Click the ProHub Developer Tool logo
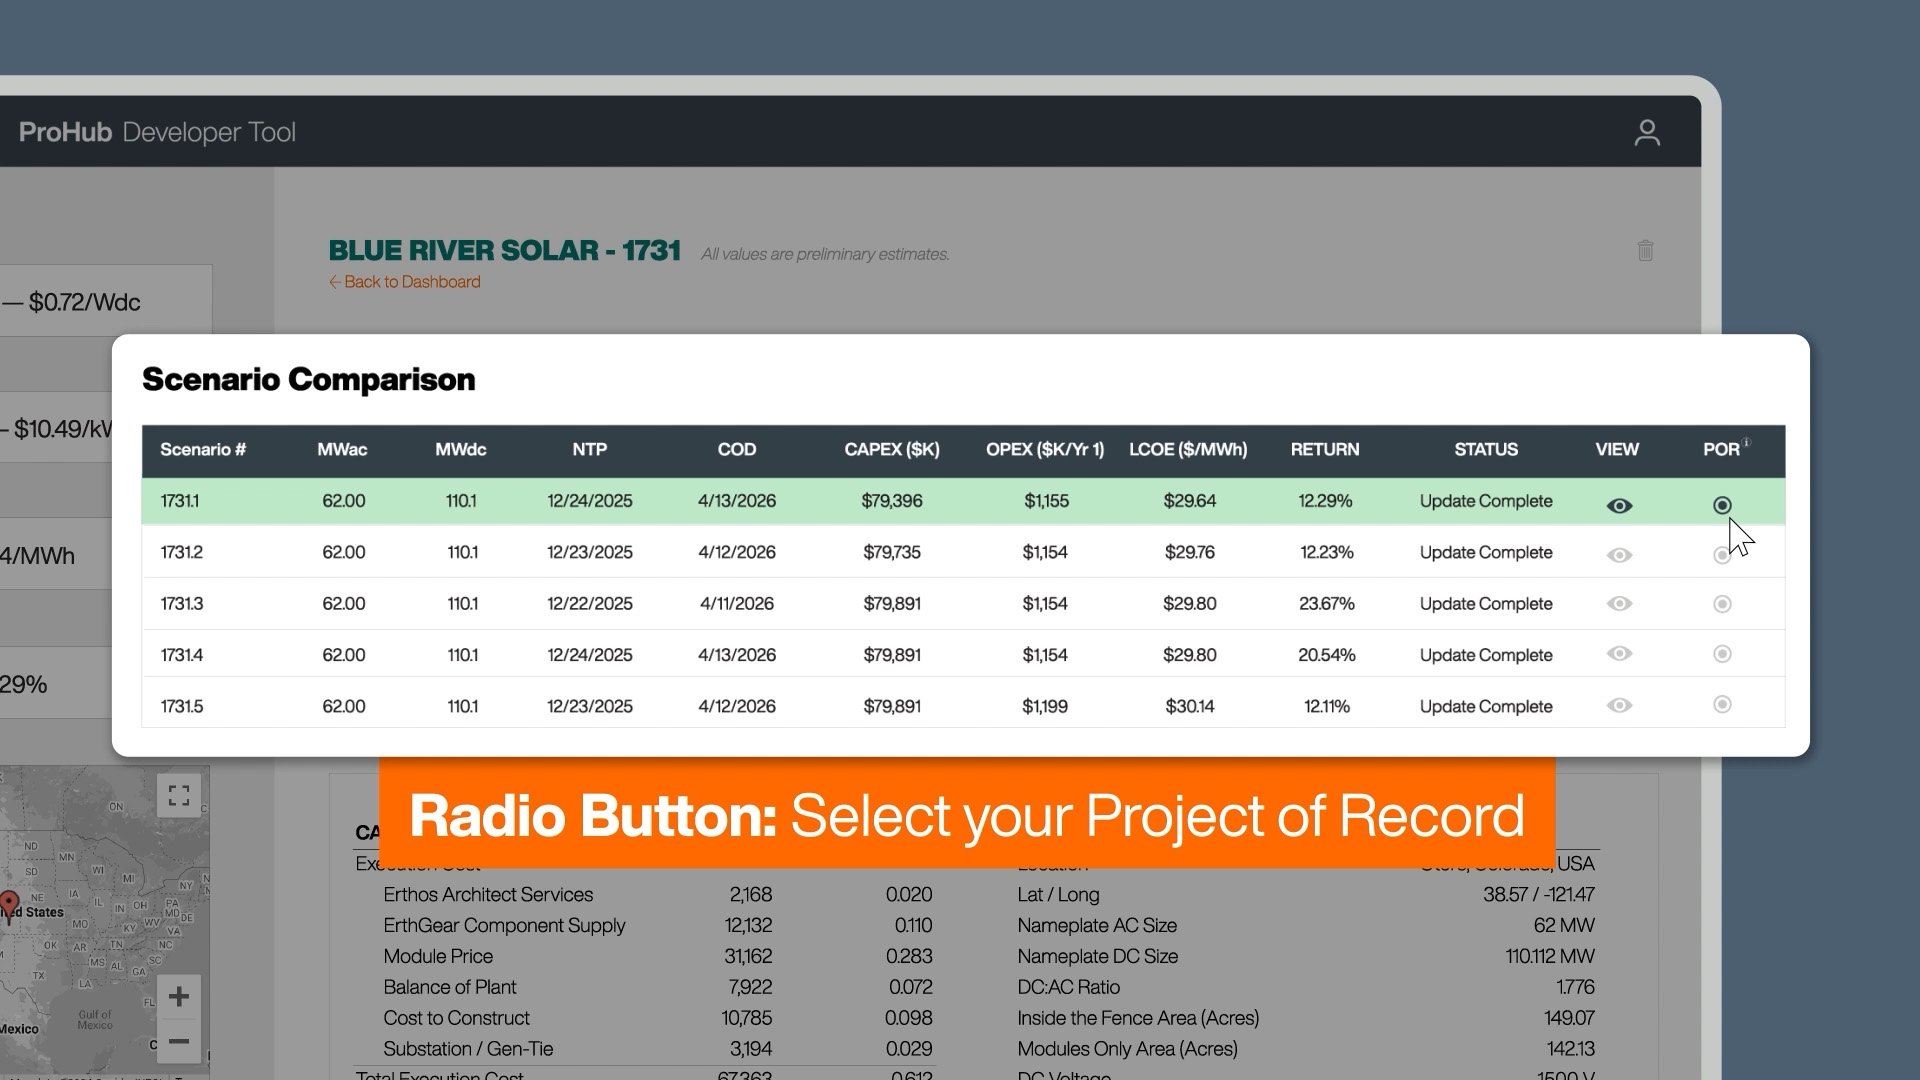 coord(157,132)
